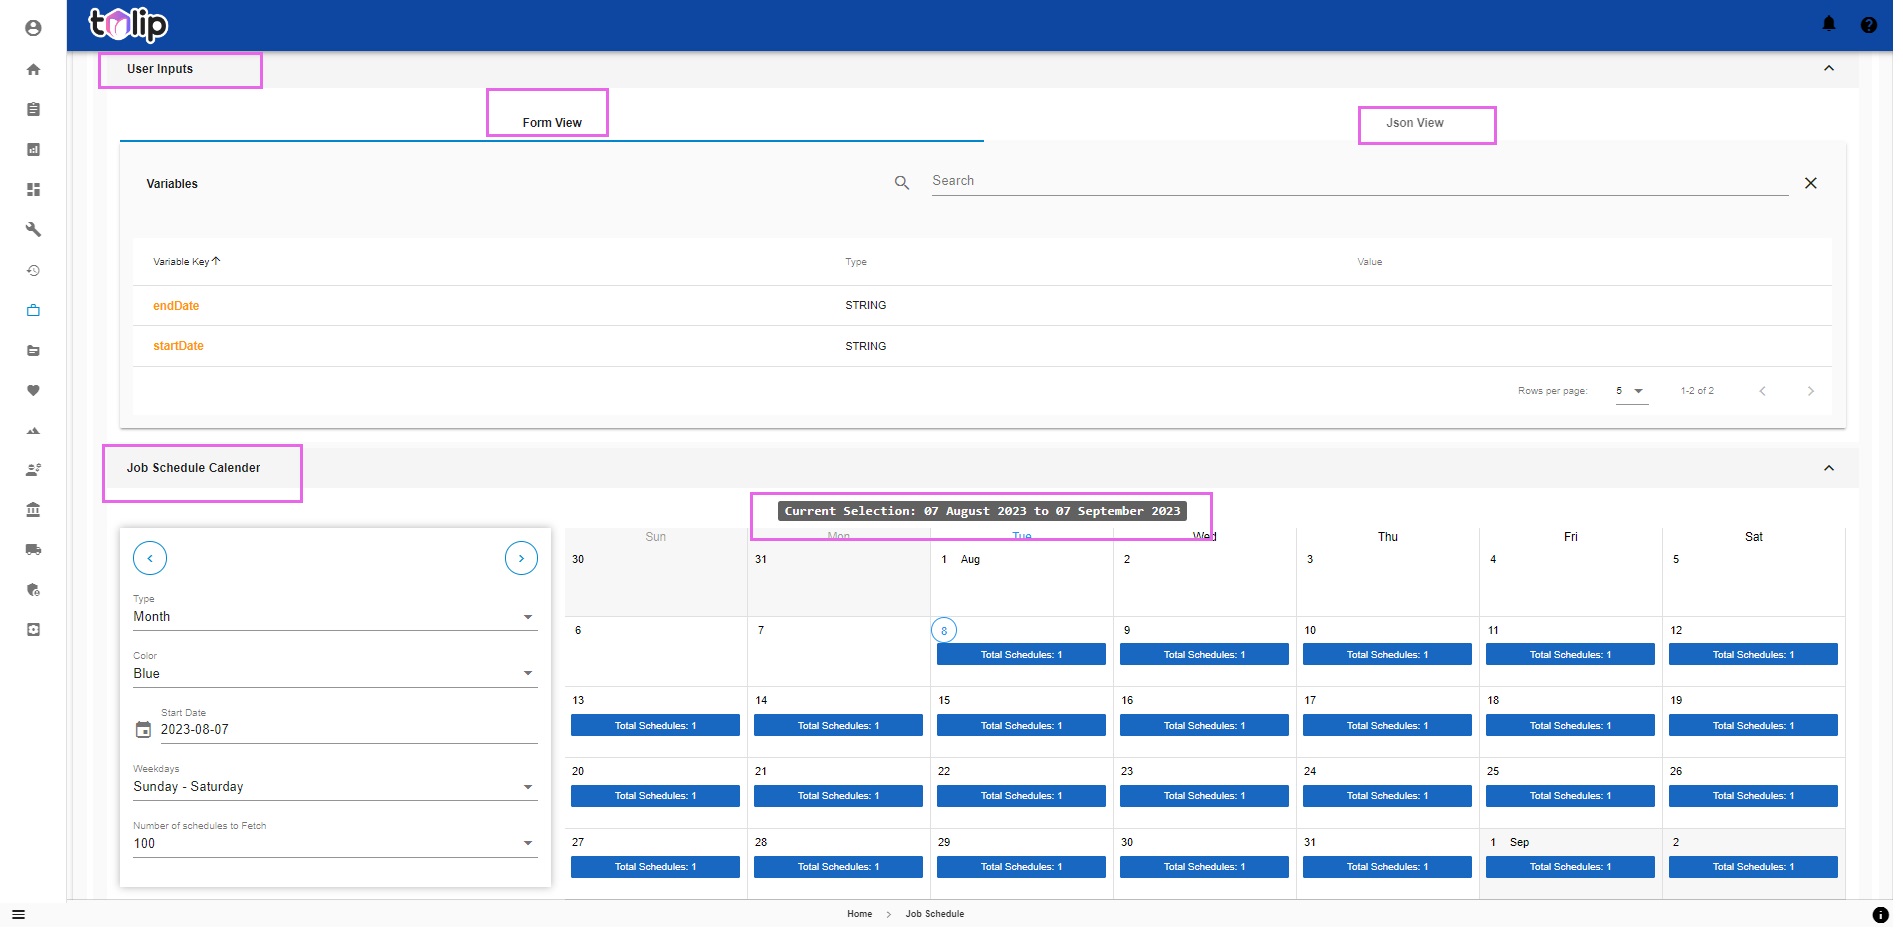
Task: Open the notifications bell
Action: (x=1829, y=24)
